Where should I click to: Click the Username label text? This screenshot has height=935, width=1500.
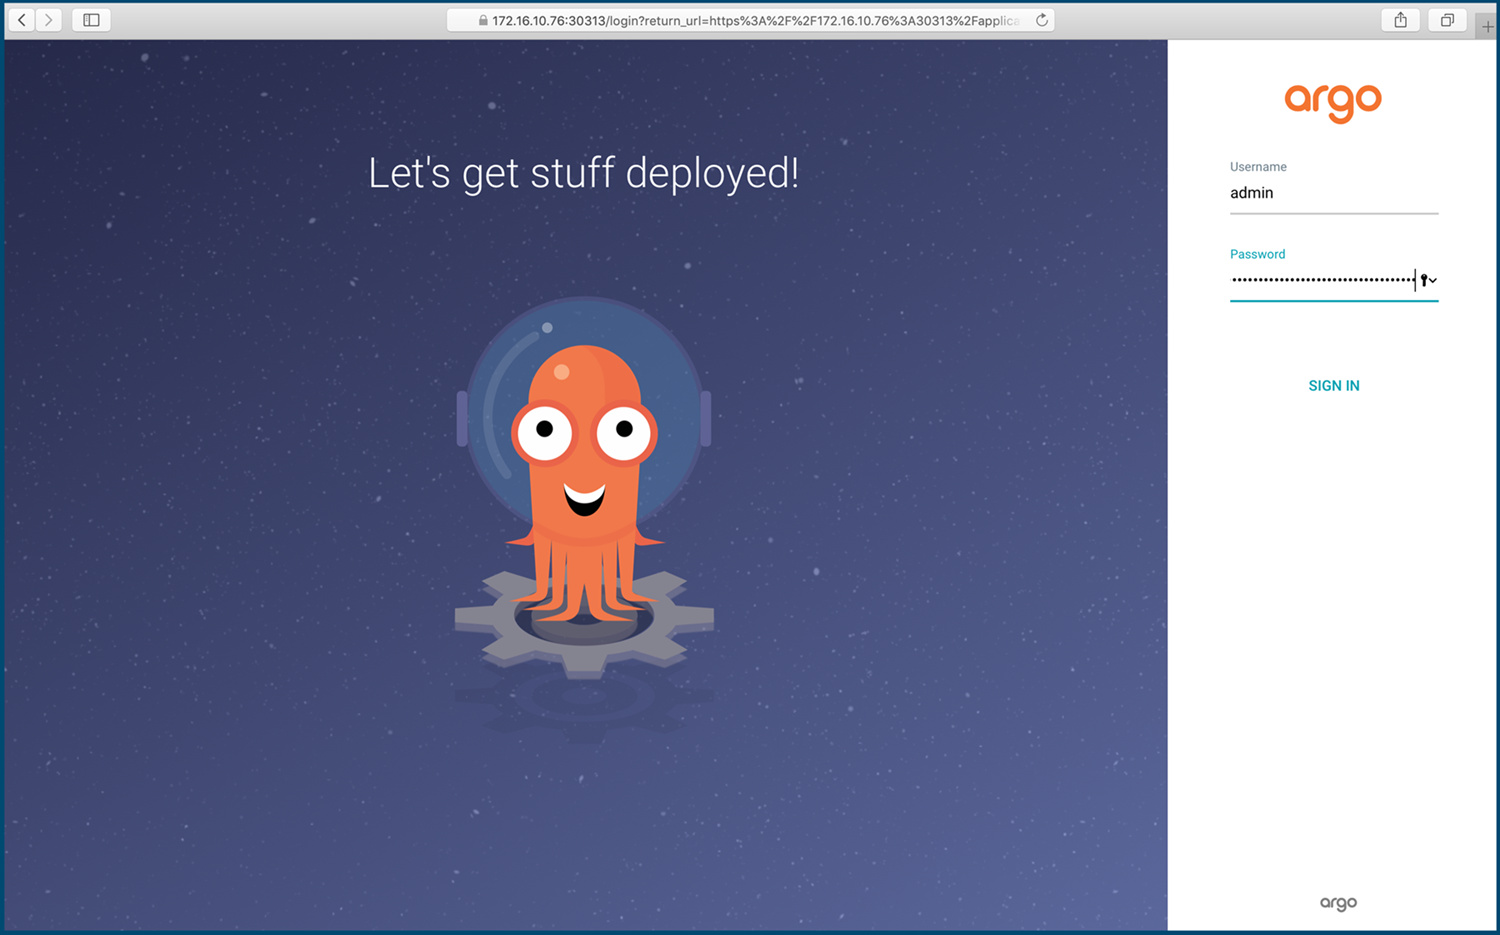pos(1258,167)
